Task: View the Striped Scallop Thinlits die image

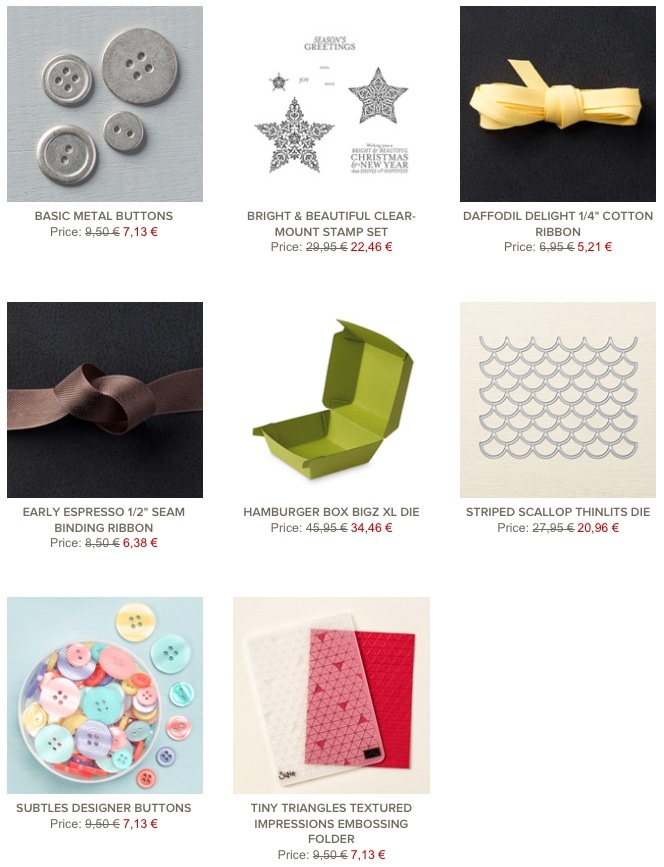Action: point(558,400)
